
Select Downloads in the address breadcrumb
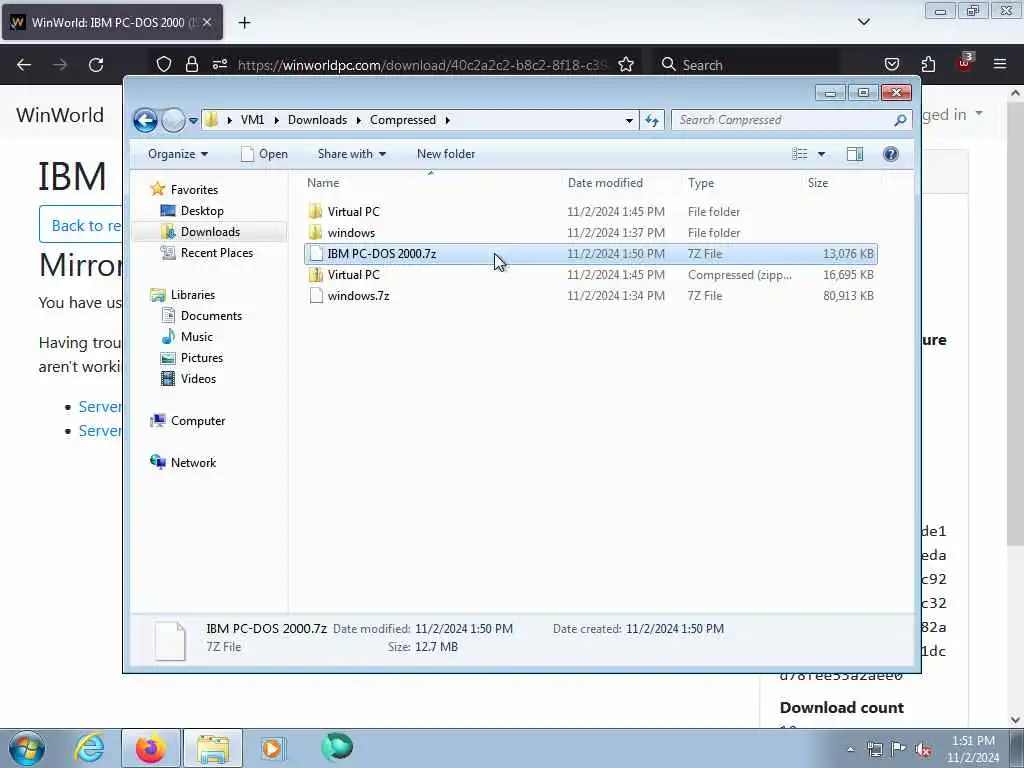[317, 120]
